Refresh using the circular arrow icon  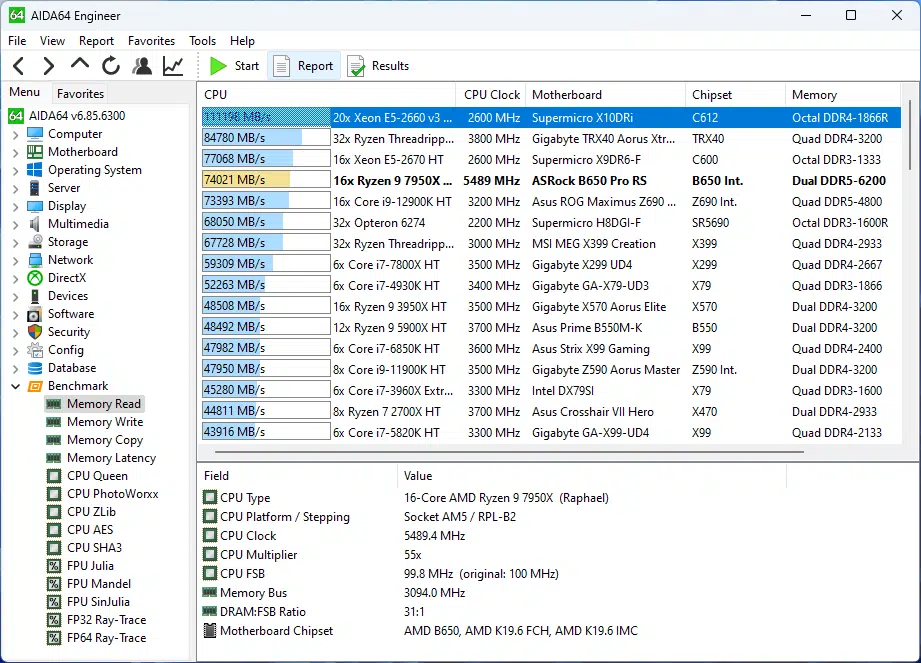110,66
